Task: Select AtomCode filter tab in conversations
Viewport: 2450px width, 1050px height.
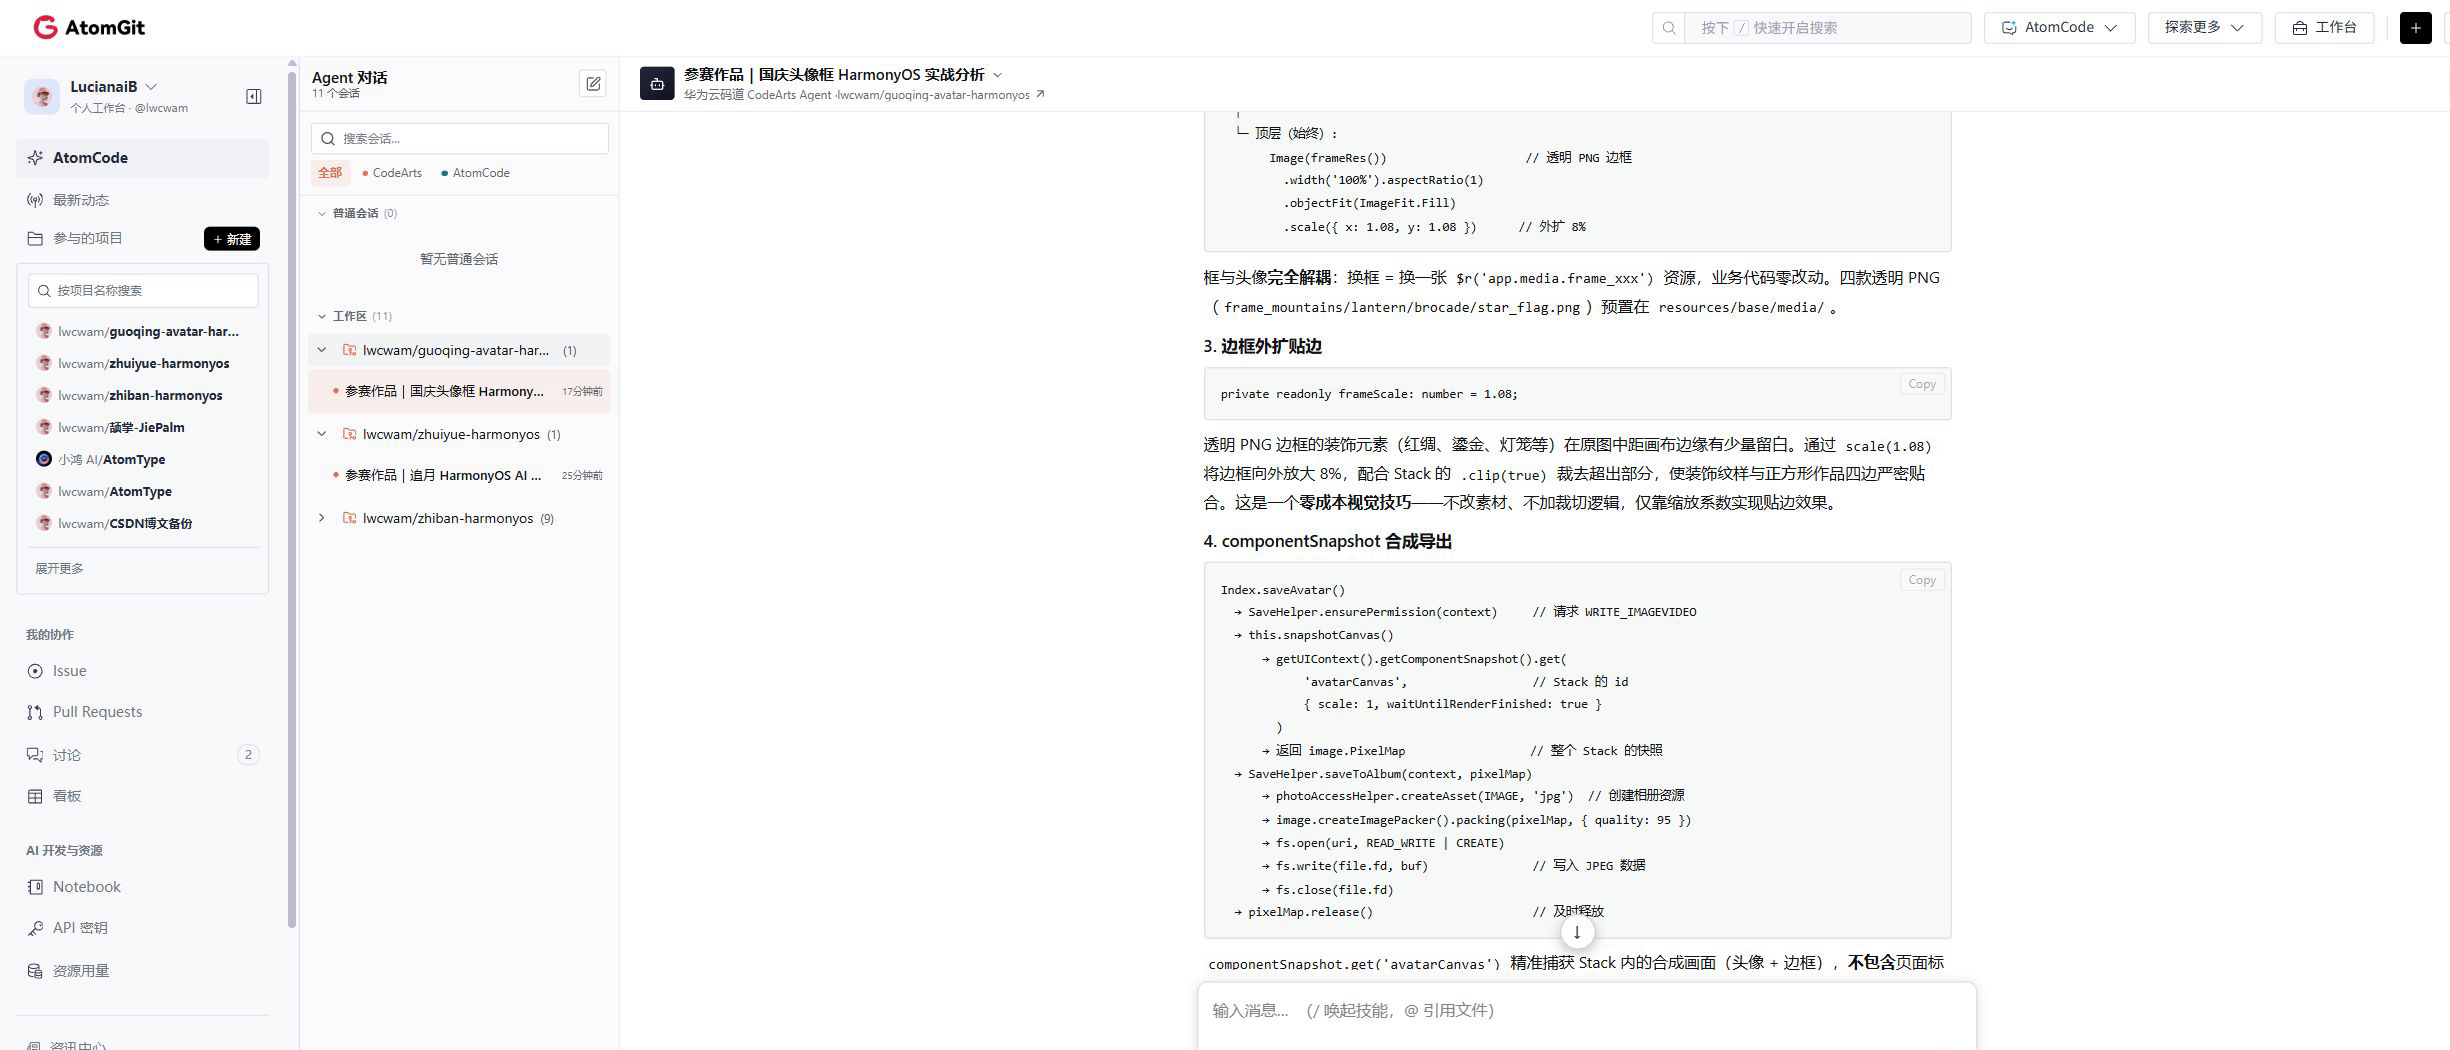Action: 475,173
